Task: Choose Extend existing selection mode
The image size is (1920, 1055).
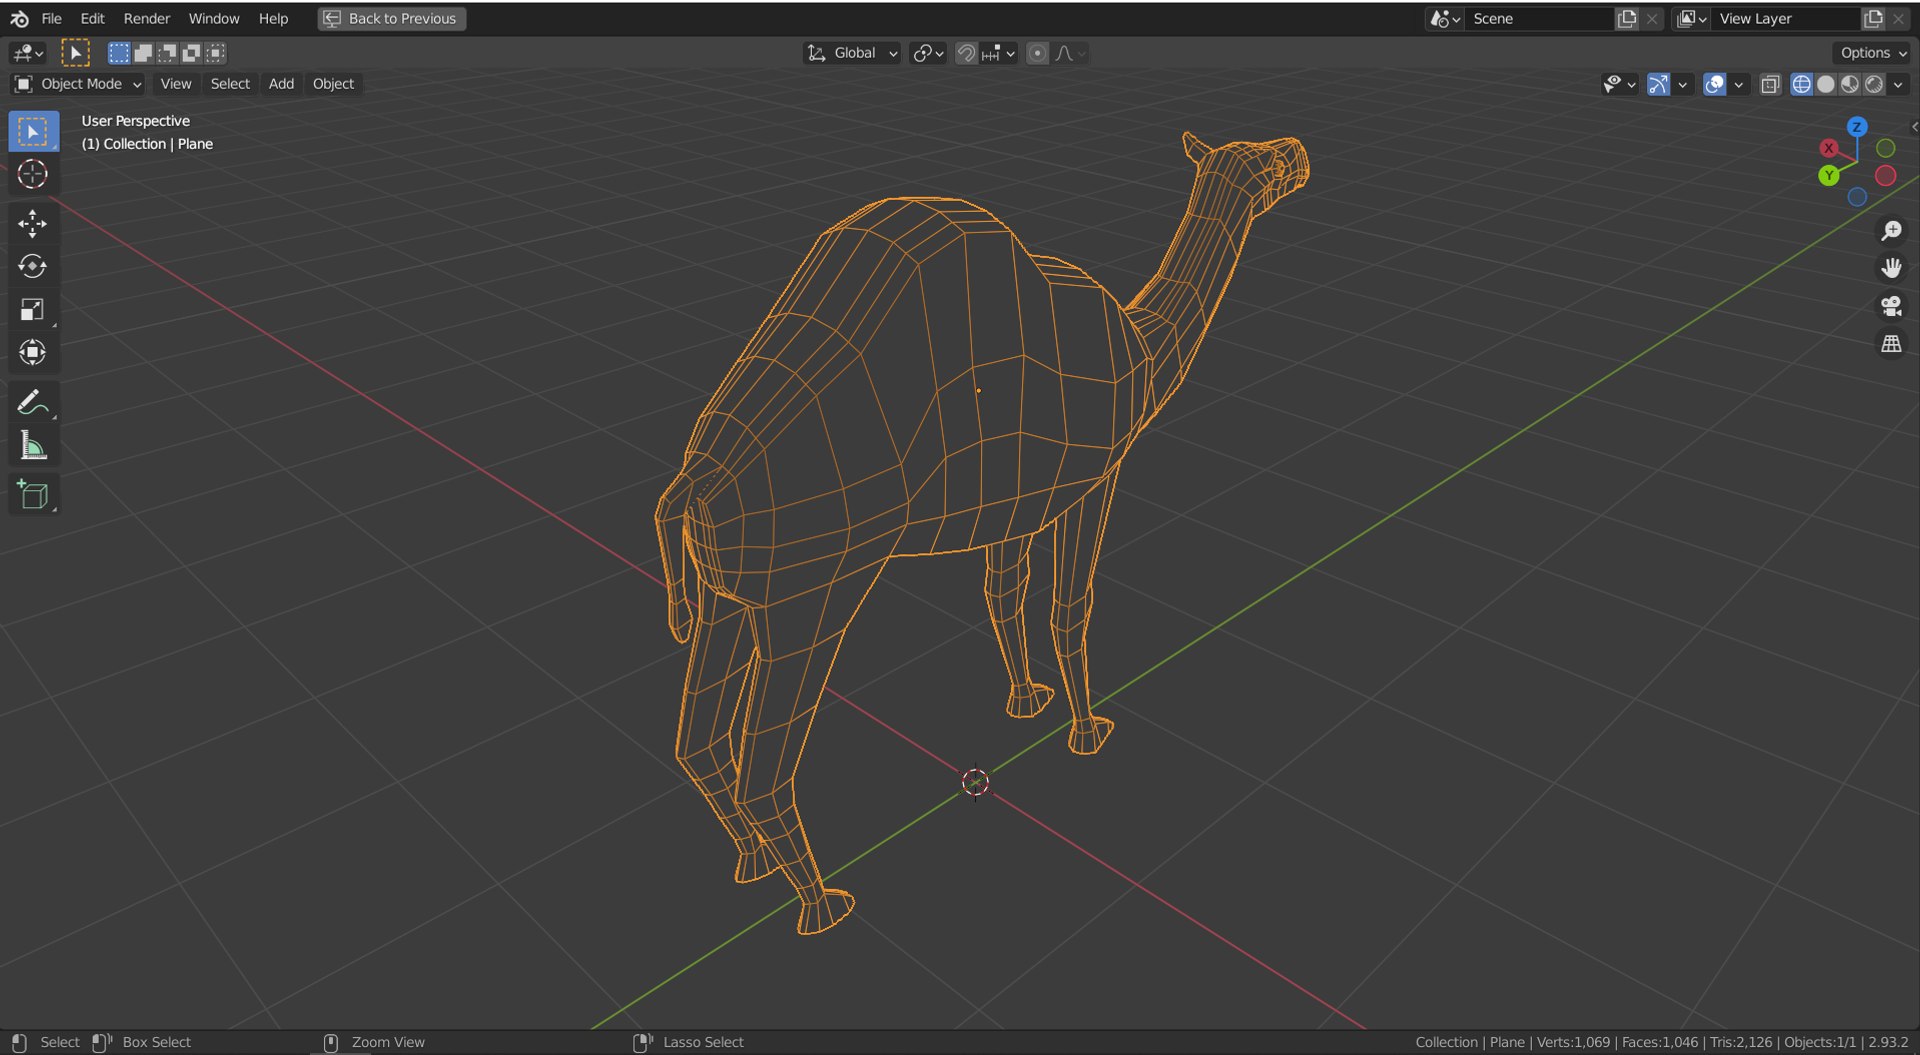Action: pos(143,53)
